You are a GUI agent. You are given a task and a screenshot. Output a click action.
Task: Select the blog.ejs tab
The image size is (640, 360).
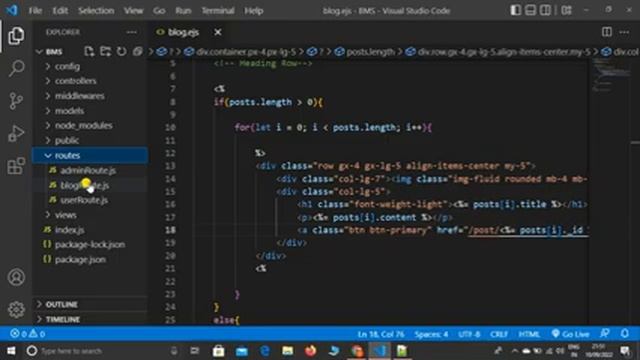183,32
